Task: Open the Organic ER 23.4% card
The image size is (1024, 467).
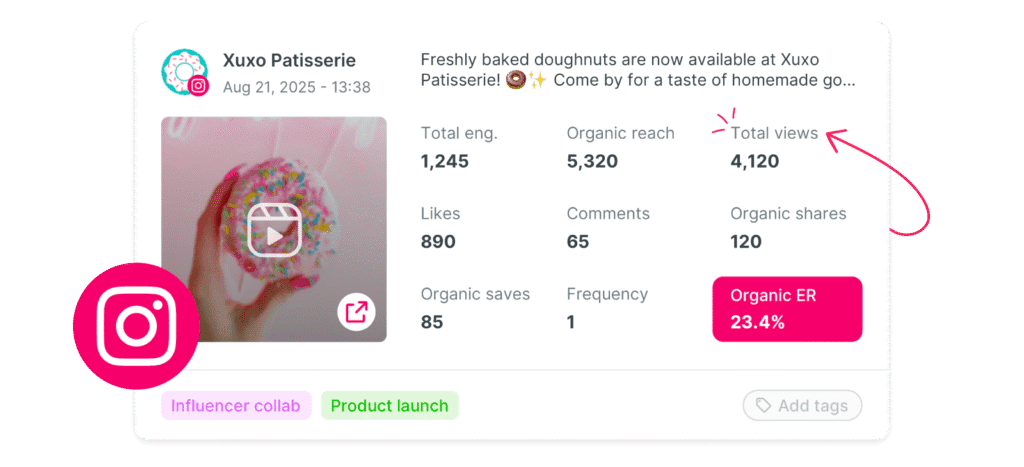Action: click(x=787, y=309)
